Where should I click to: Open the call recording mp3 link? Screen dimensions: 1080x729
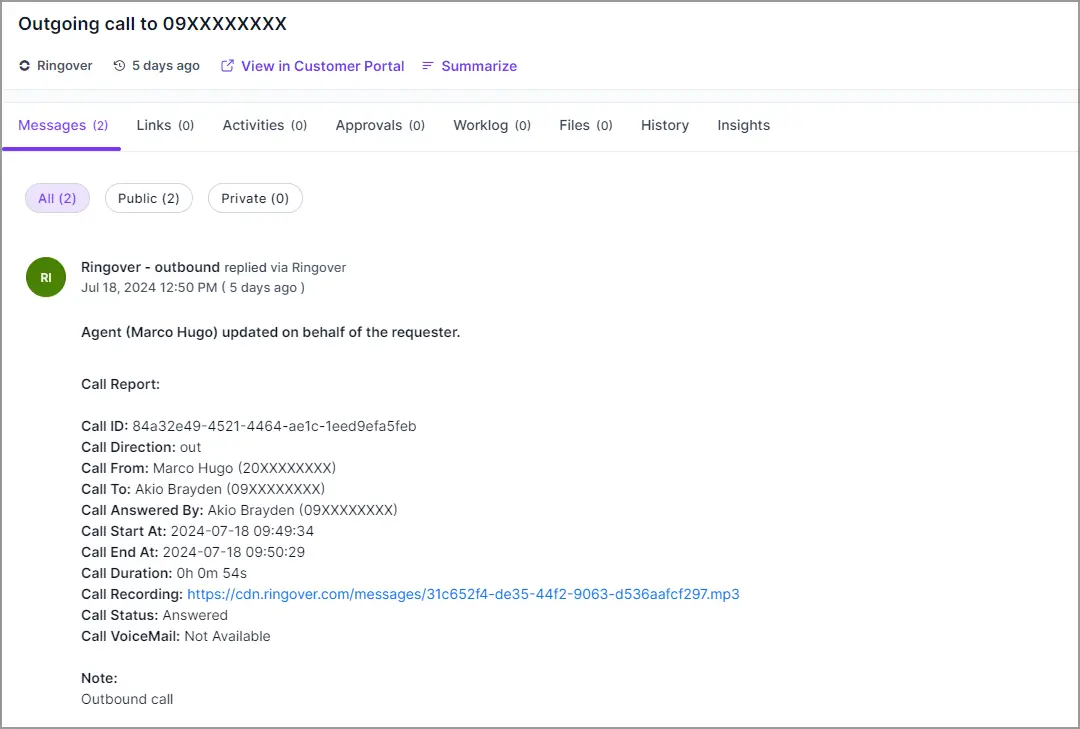click(463, 594)
